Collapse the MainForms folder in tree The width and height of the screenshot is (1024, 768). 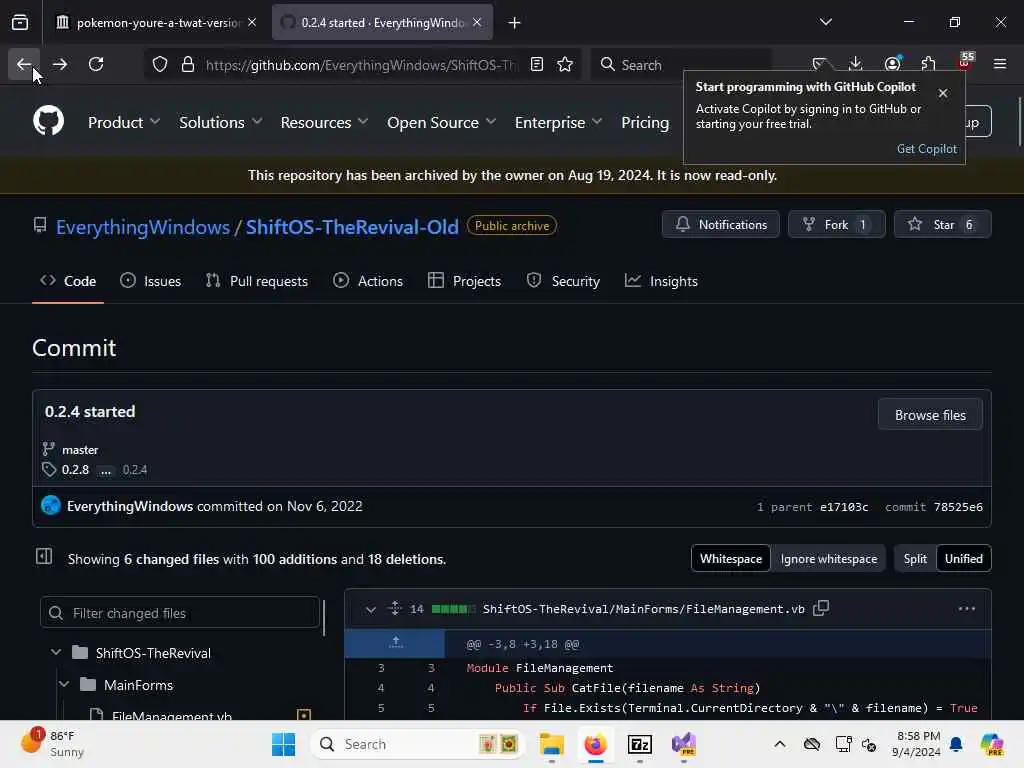(x=64, y=684)
